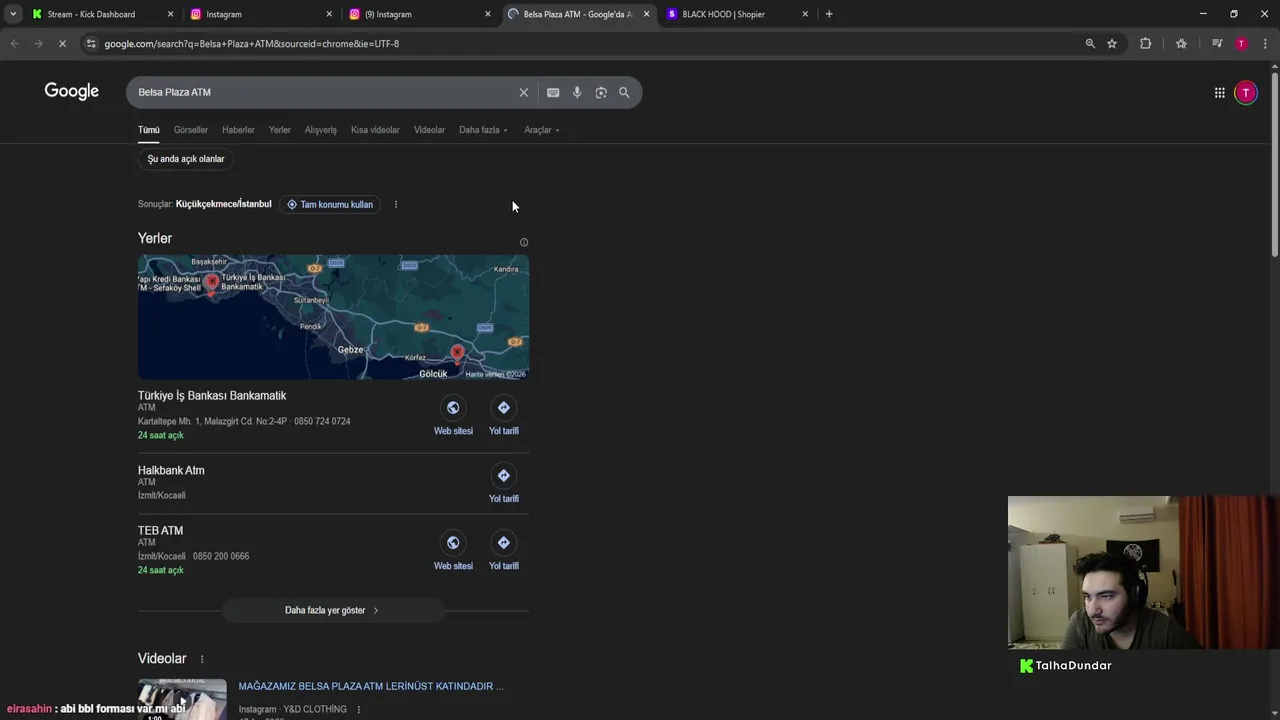
Task: Click the stop loading button in toolbar
Action: click(62, 43)
